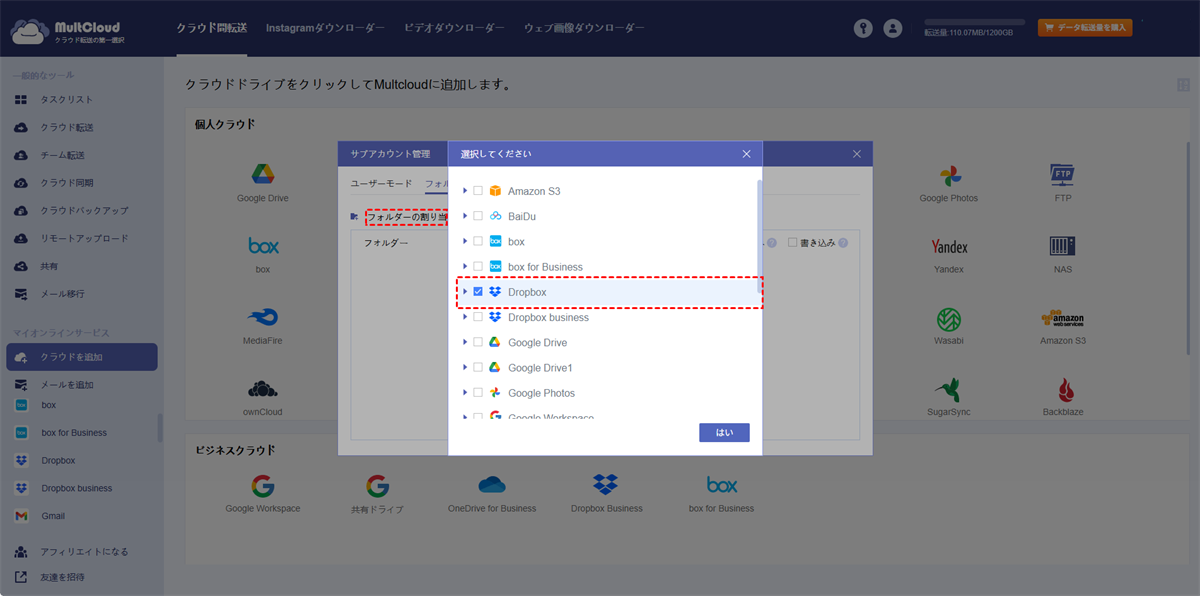This screenshot has height=596, width=1200.
Task: Expand the Google Drive tree node
Action: coord(464,342)
